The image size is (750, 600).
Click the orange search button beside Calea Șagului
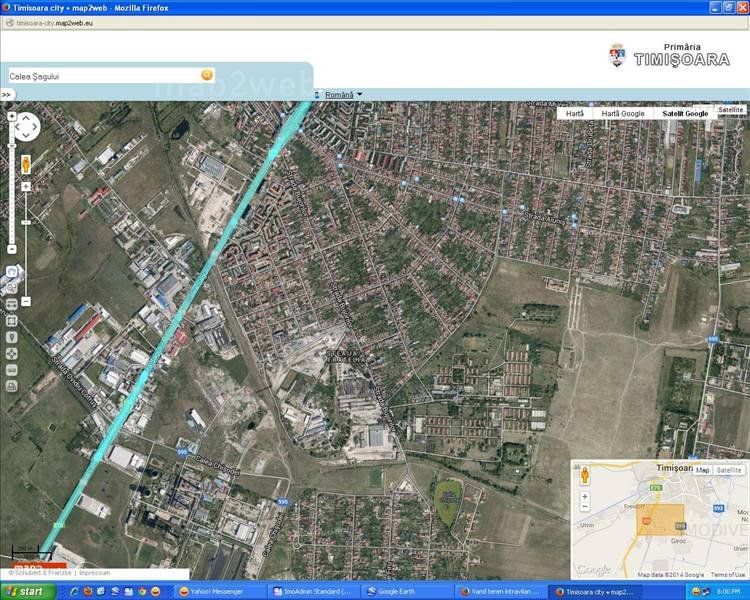pos(207,75)
